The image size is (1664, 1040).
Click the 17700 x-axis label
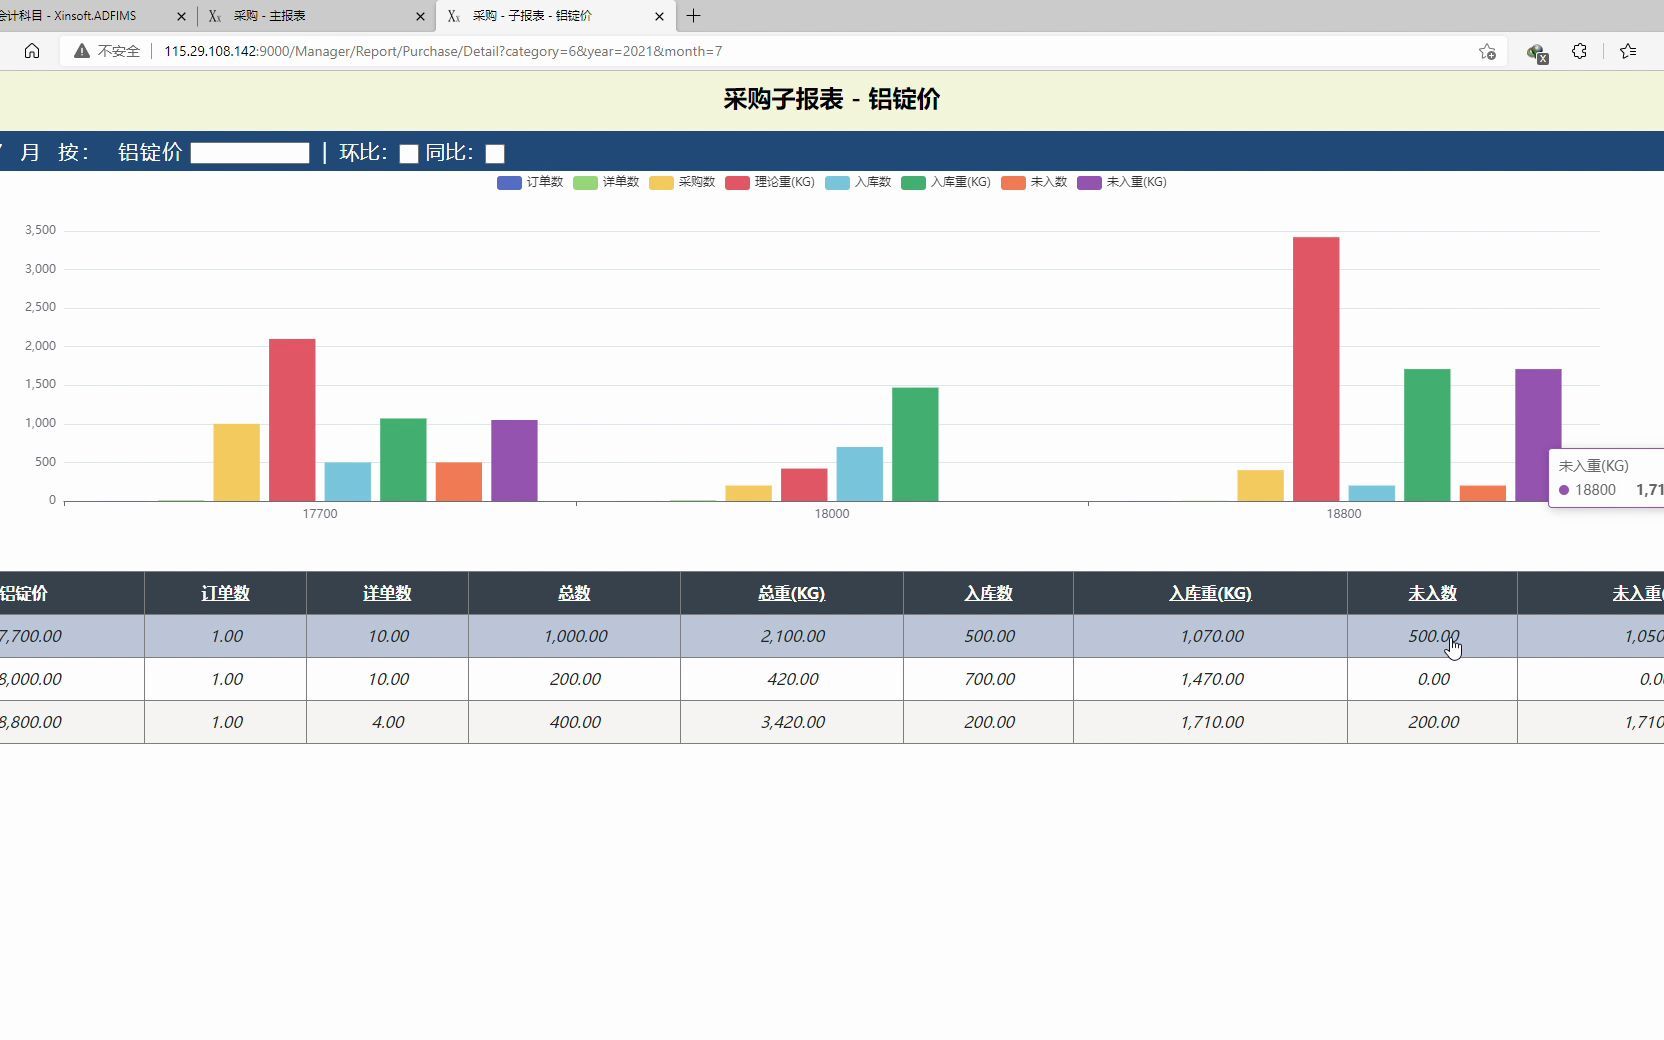[x=320, y=514]
